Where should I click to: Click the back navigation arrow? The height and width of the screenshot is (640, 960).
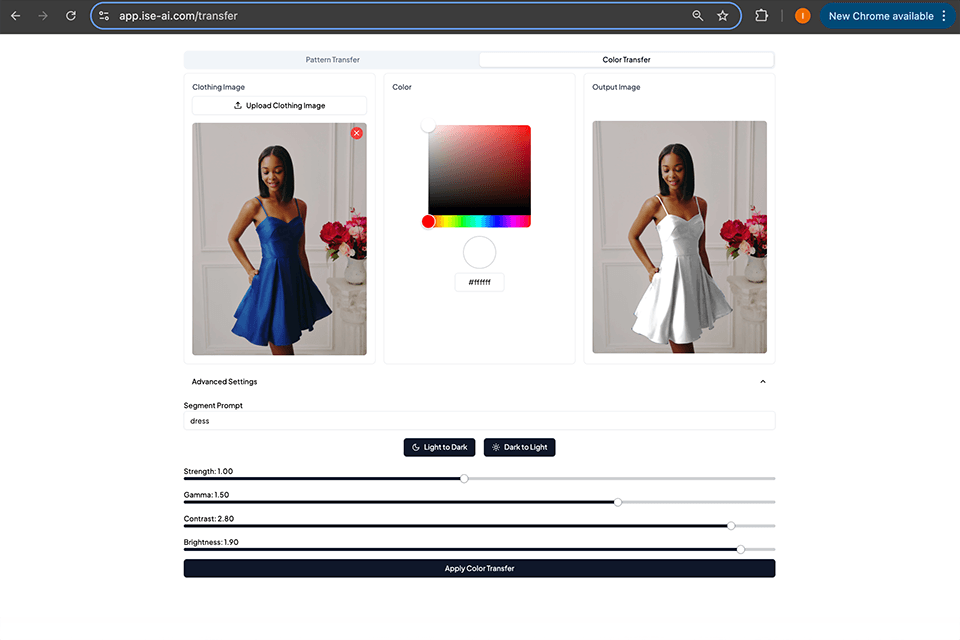[16, 15]
